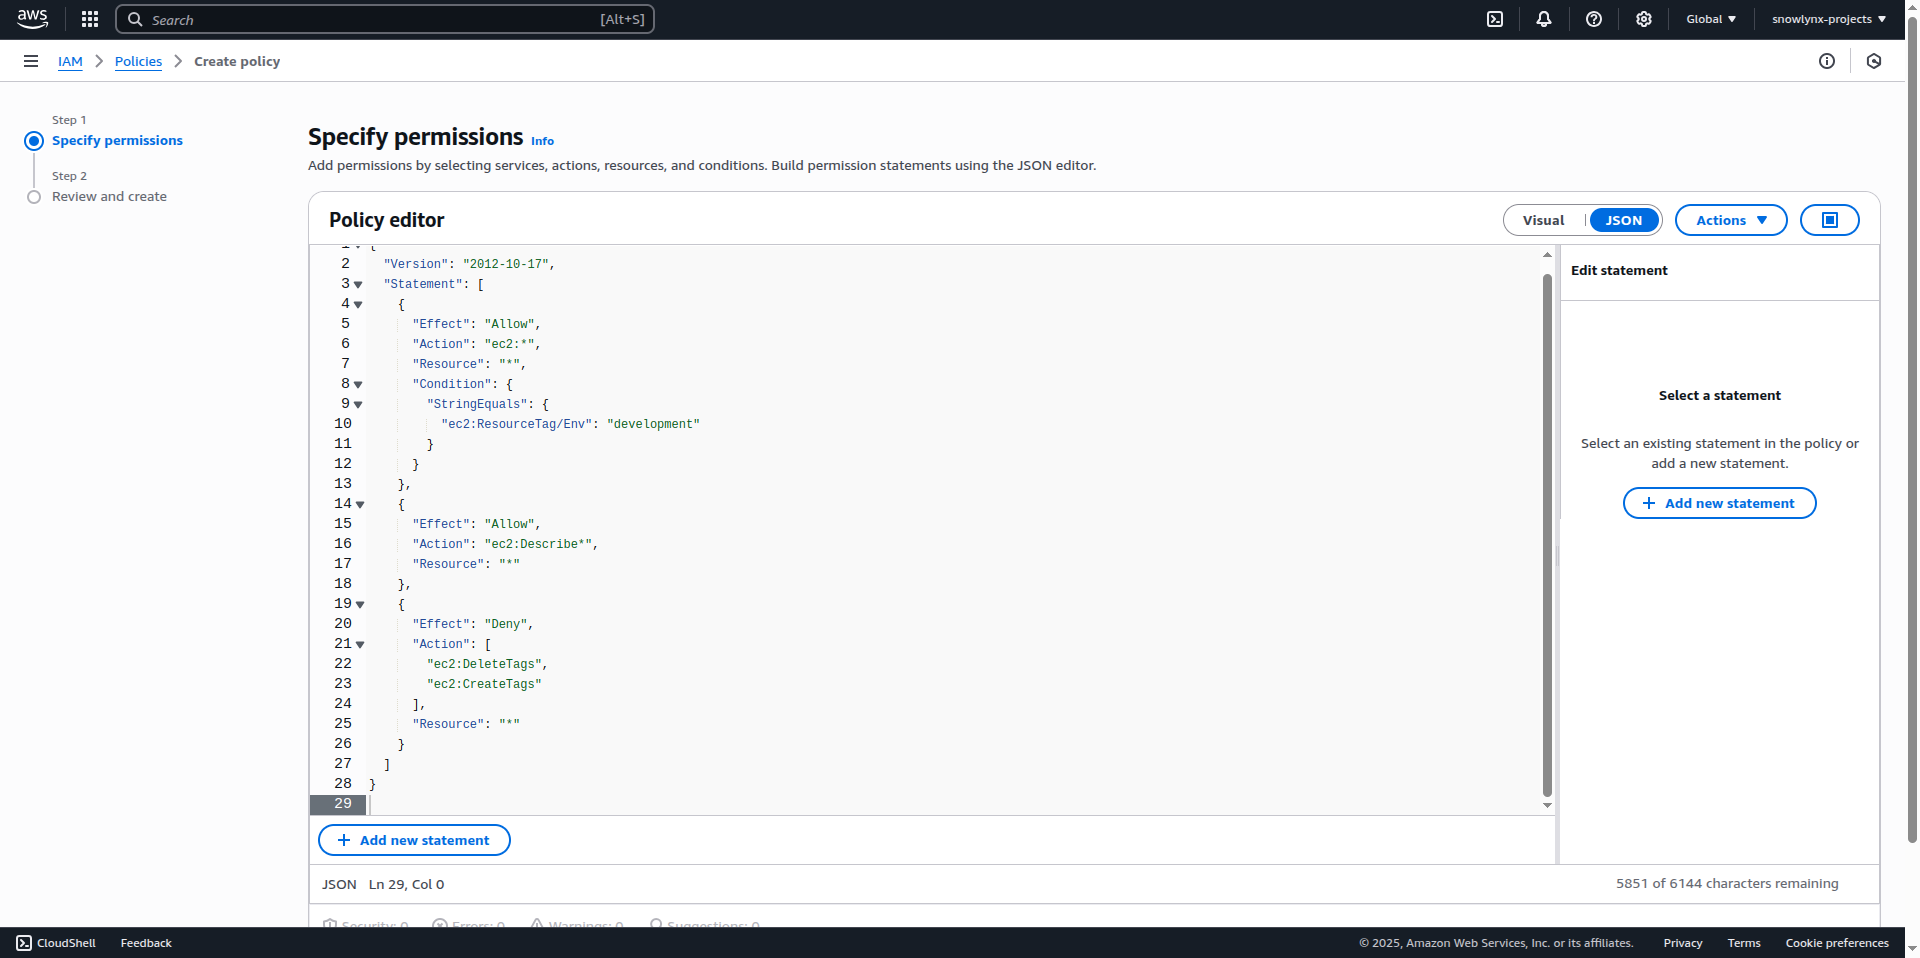The width and height of the screenshot is (1920, 958).
Task: Toggle the side navigation hamburger menu
Action: [x=31, y=61]
